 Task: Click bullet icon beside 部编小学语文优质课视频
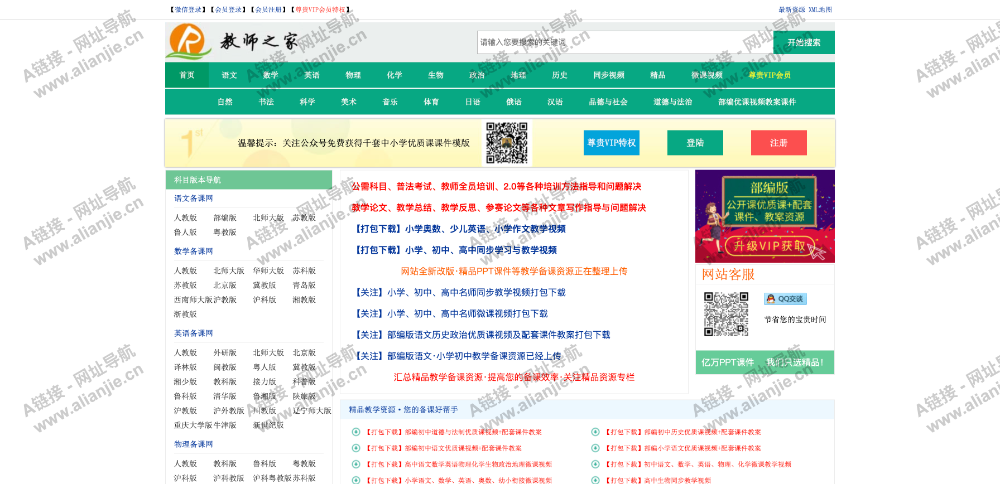click(x=595, y=448)
